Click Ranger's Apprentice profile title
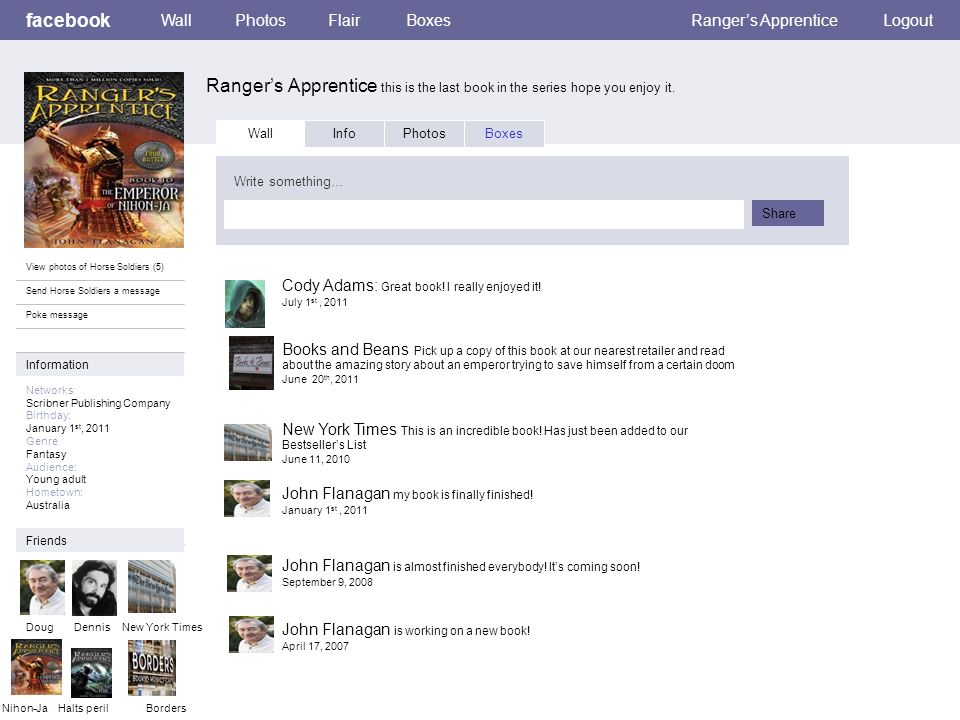This screenshot has height=720, width=960. point(291,85)
